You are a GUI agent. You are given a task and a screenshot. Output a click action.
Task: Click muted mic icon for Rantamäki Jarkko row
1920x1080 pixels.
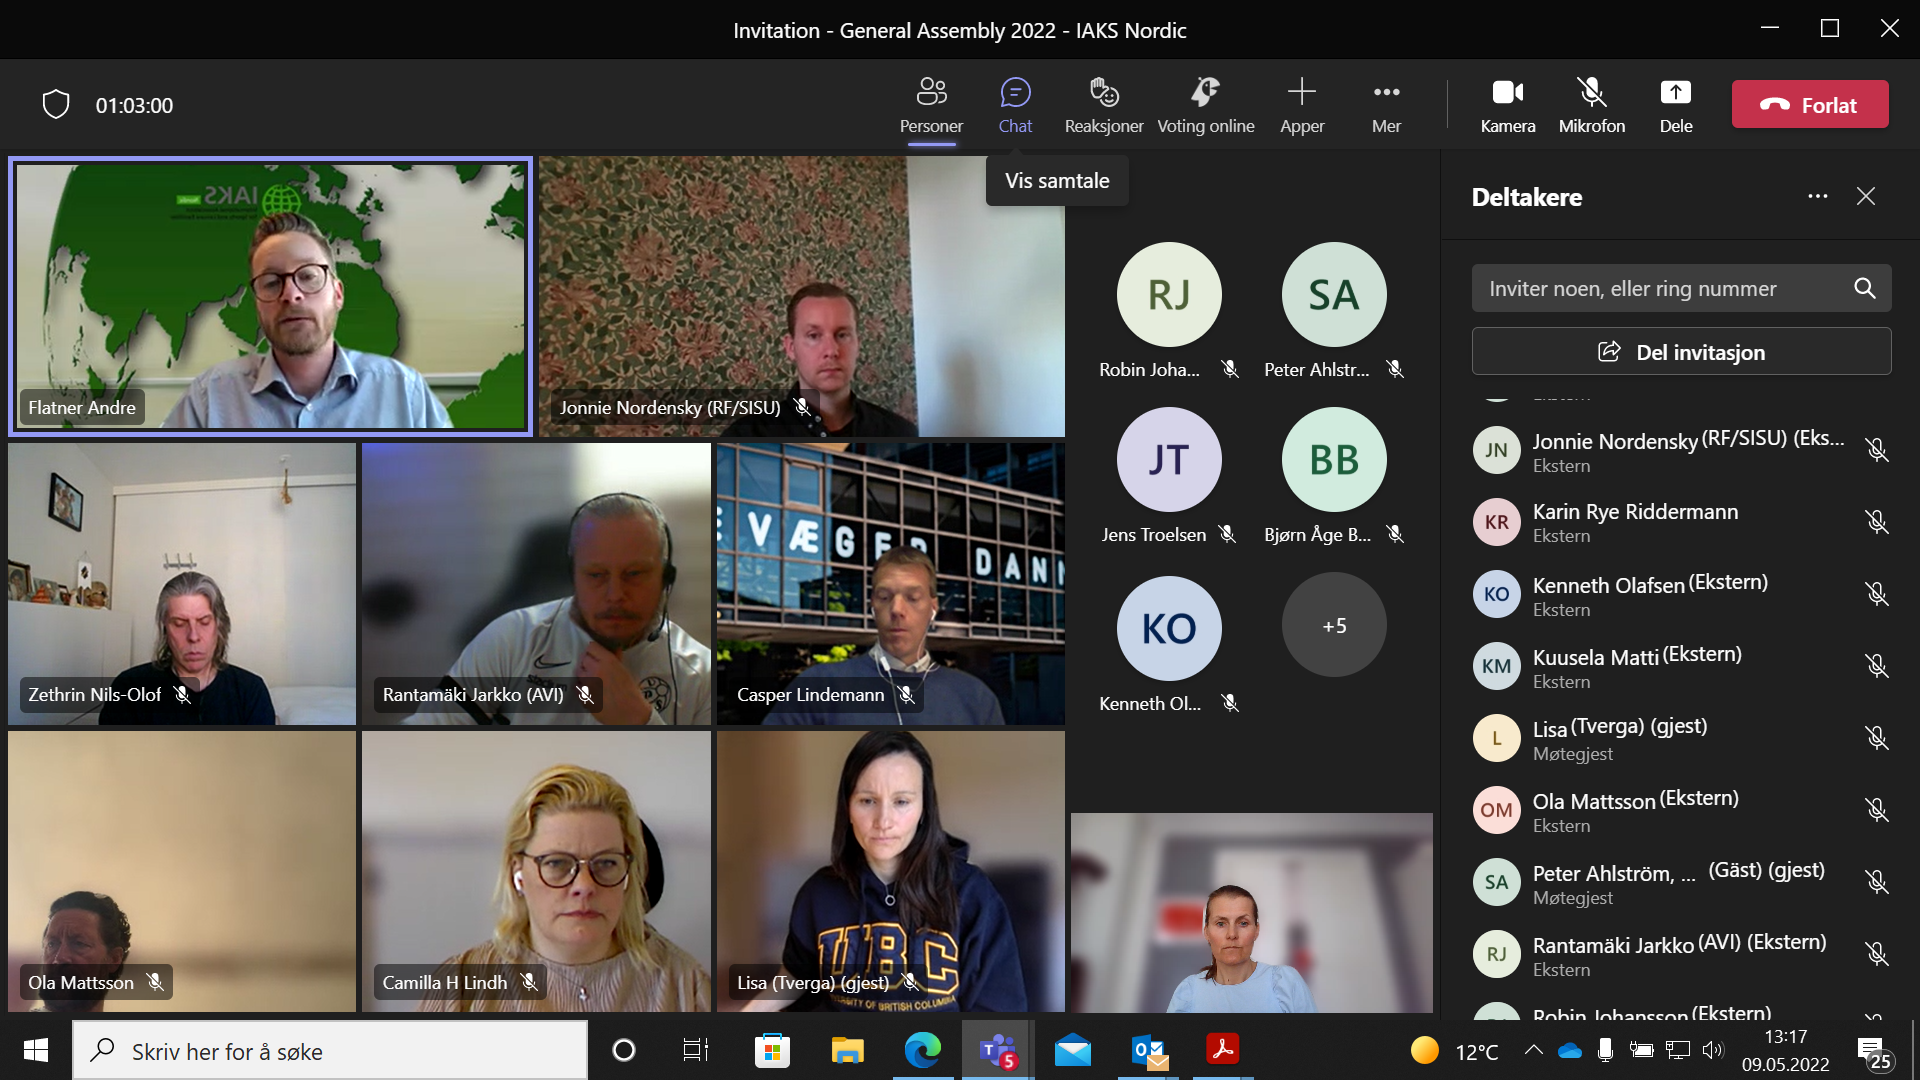(1877, 954)
